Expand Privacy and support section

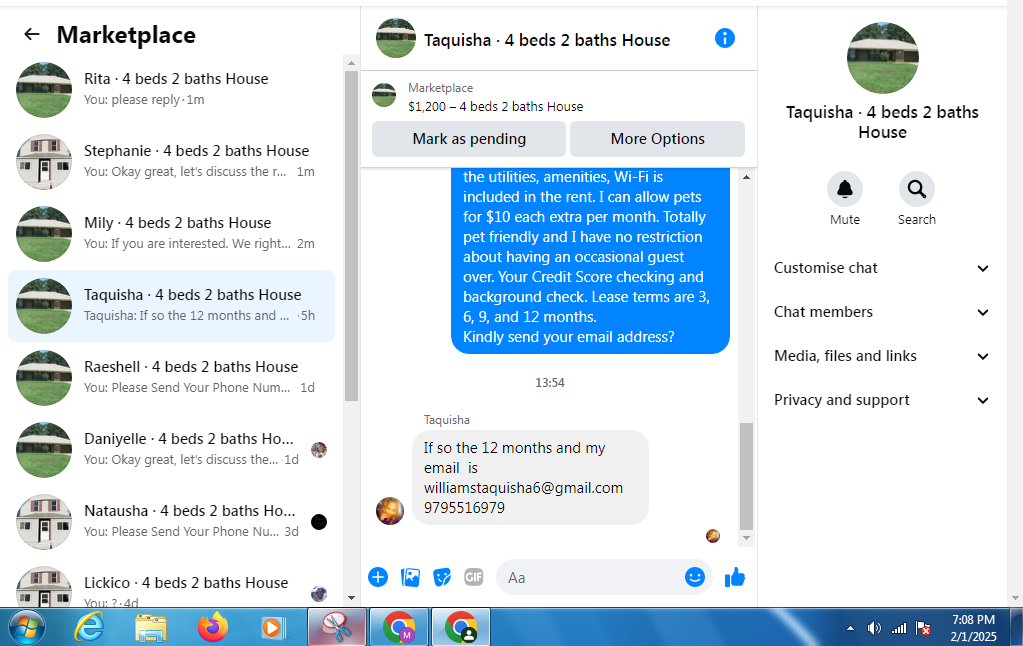point(881,400)
